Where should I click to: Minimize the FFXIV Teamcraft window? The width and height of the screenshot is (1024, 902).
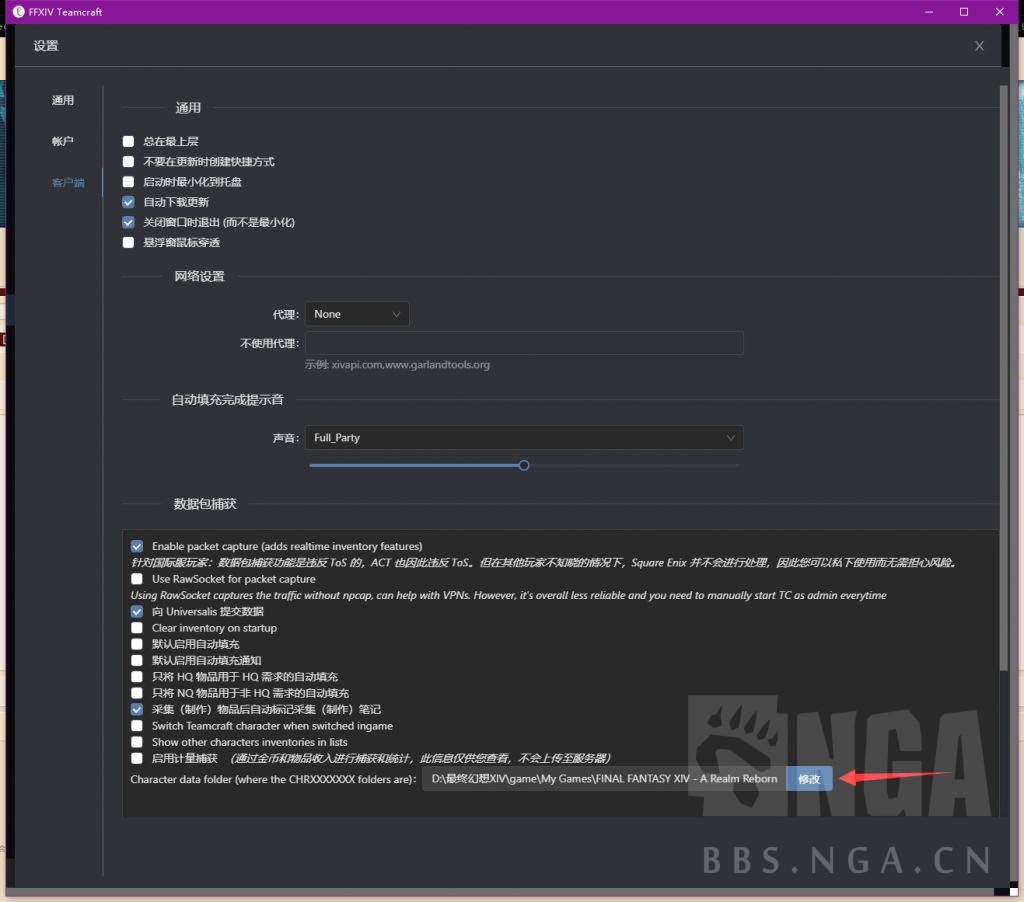click(929, 12)
